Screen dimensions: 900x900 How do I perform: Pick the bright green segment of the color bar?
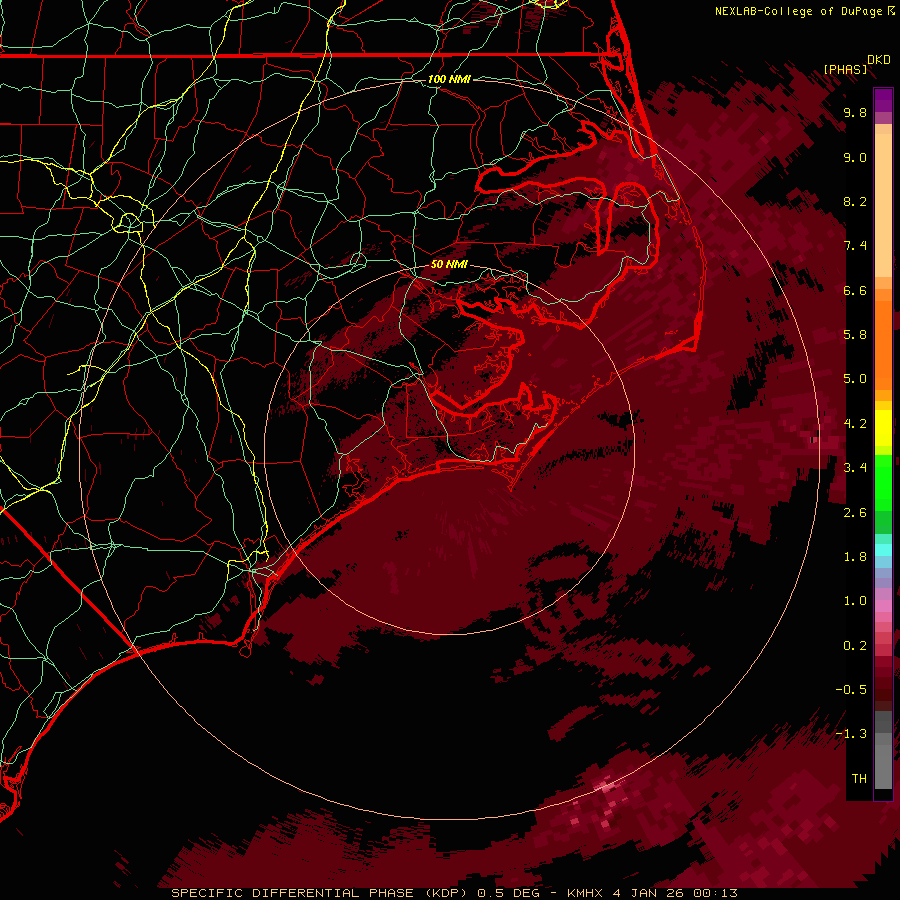click(883, 483)
